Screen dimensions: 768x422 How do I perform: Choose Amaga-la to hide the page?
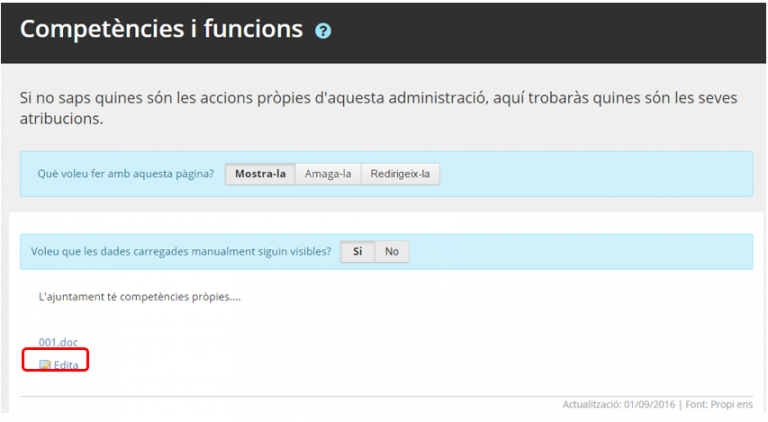tap(328, 174)
